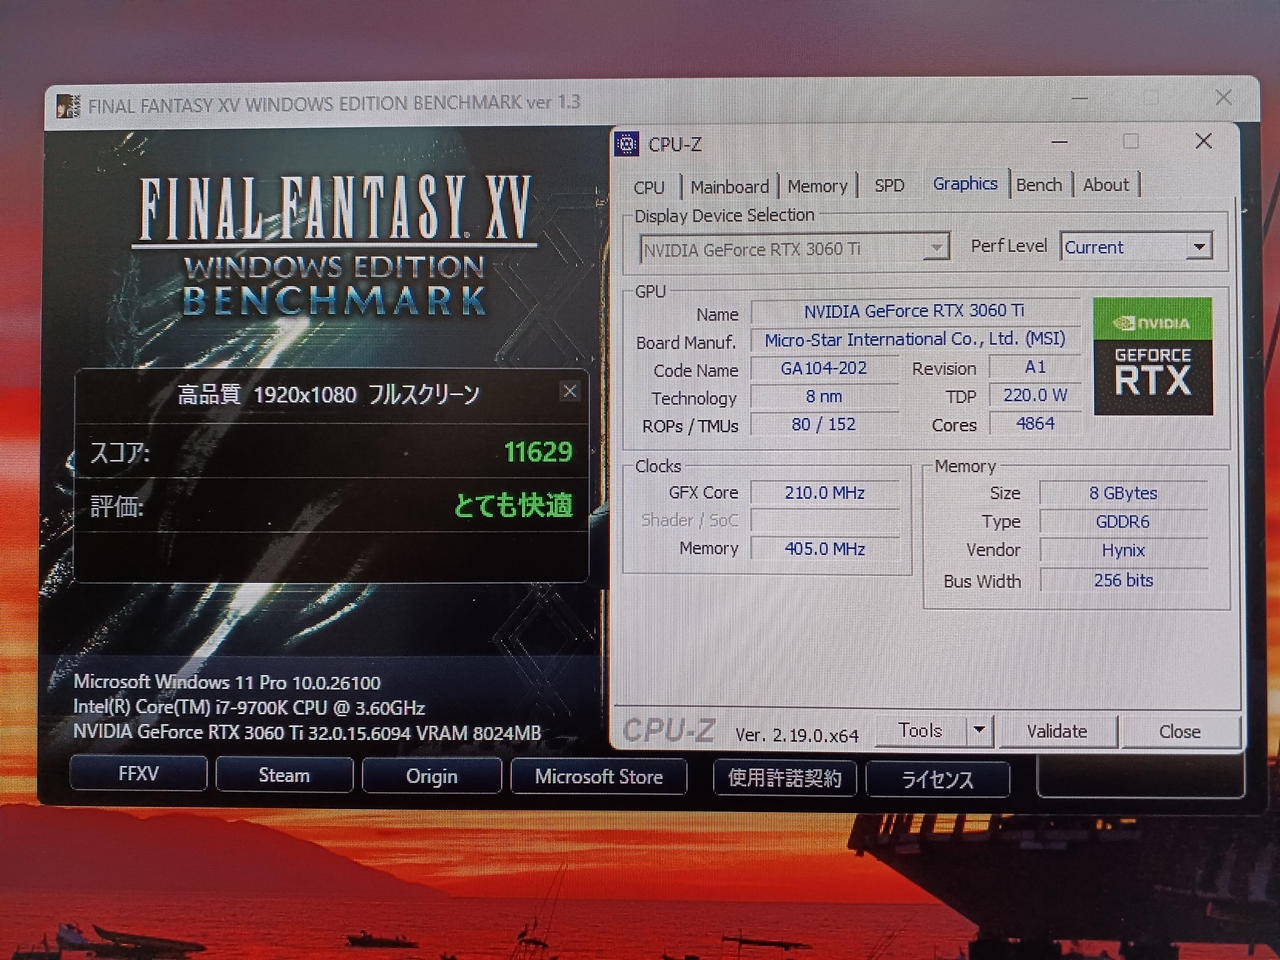Click the memory Size value 8 GBytes
Viewport: 1280px width, 960px height.
1123,493
